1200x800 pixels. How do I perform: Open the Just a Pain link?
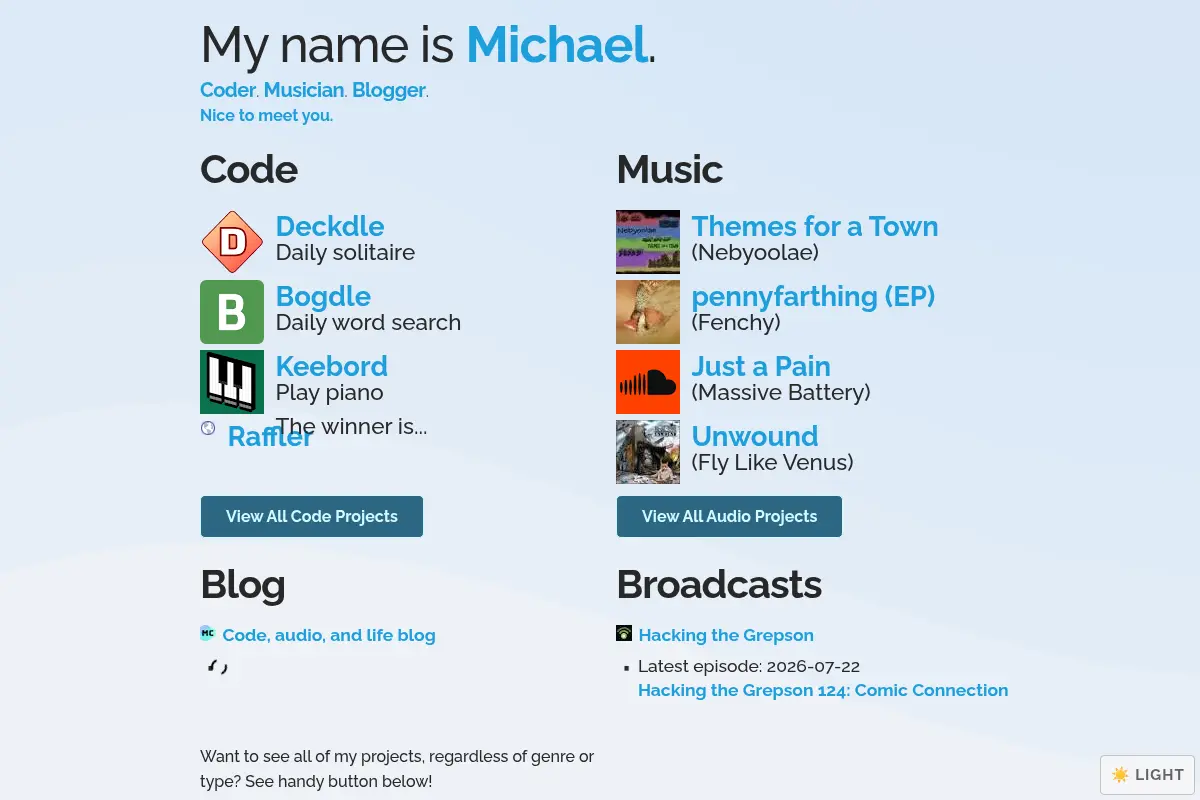pos(761,366)
